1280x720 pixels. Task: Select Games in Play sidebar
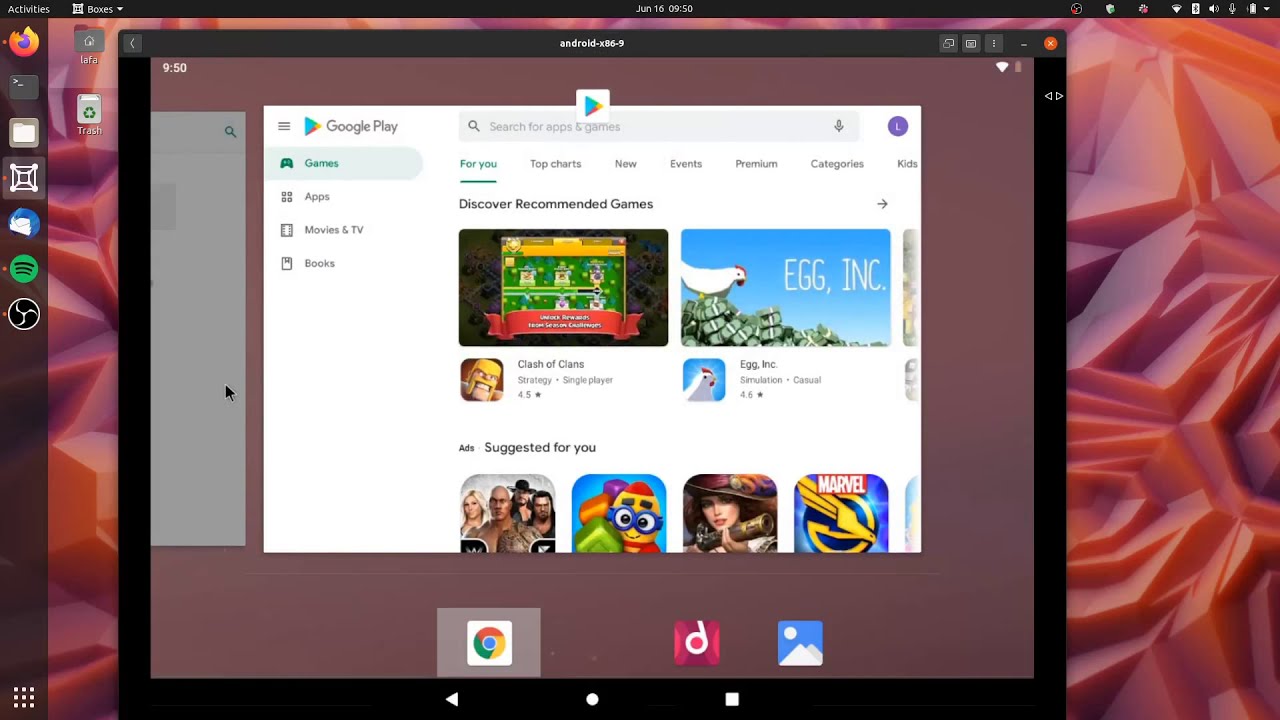(x=344, y=163)
